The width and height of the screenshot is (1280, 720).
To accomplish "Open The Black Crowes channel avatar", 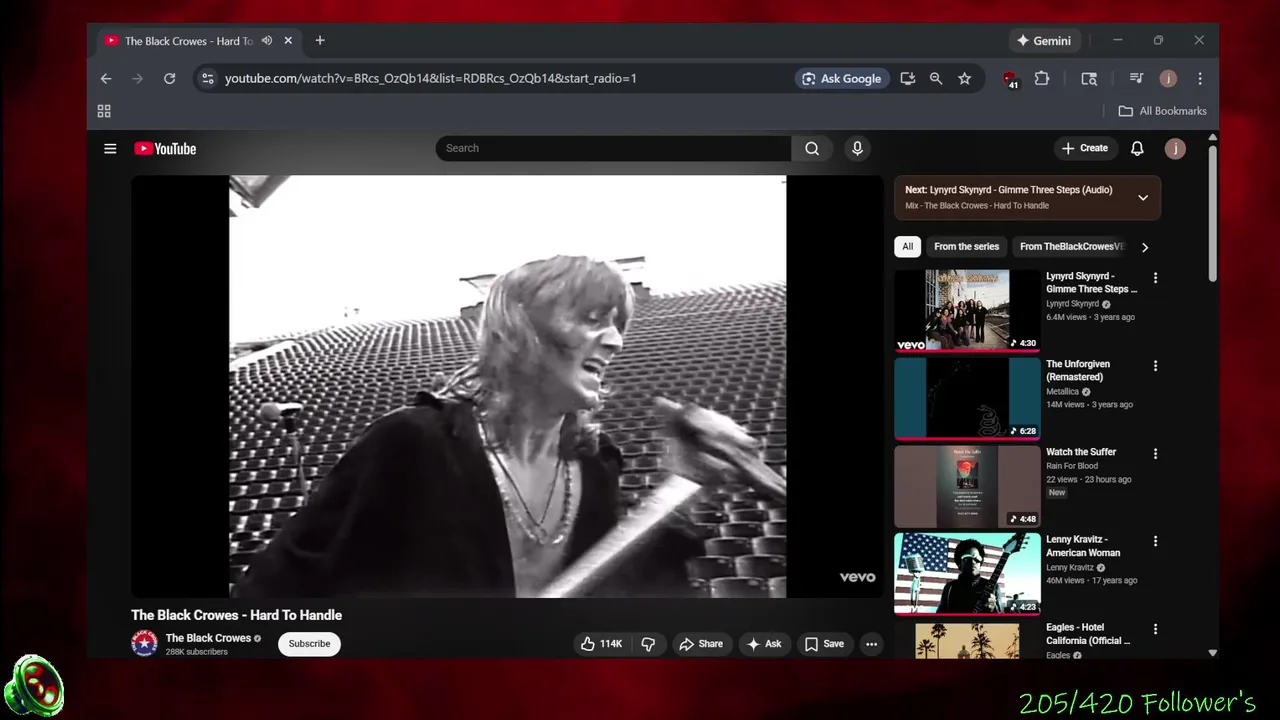I will [x=144, y=644].
